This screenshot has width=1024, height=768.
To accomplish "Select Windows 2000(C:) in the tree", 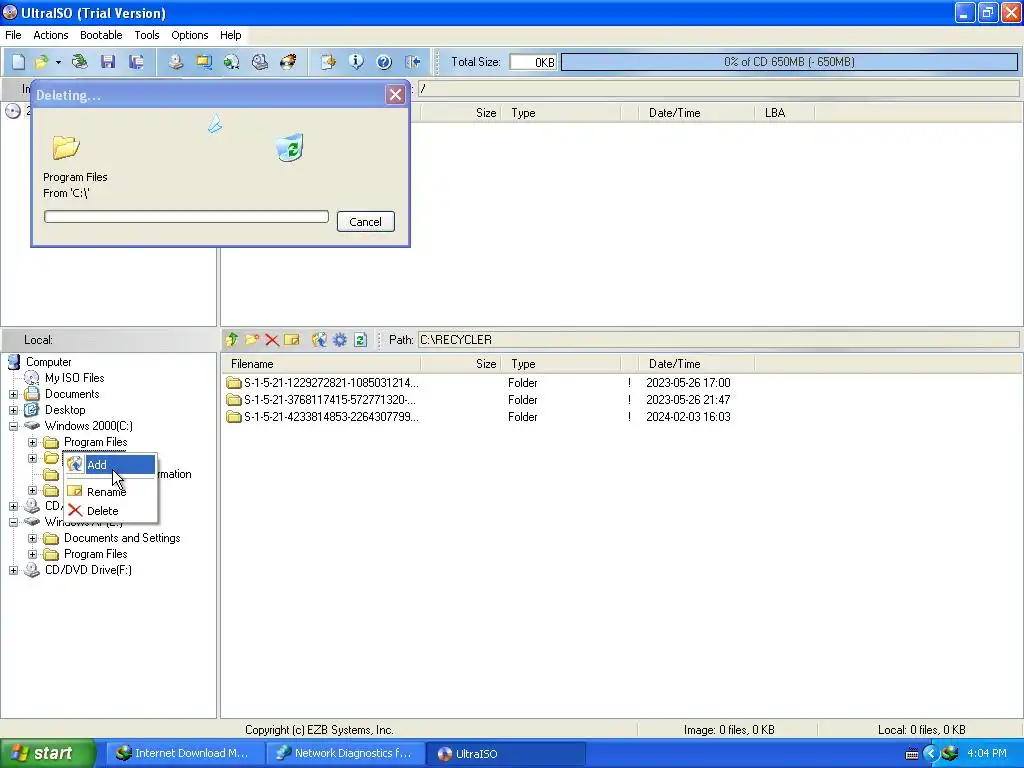I will click(89, 426).
